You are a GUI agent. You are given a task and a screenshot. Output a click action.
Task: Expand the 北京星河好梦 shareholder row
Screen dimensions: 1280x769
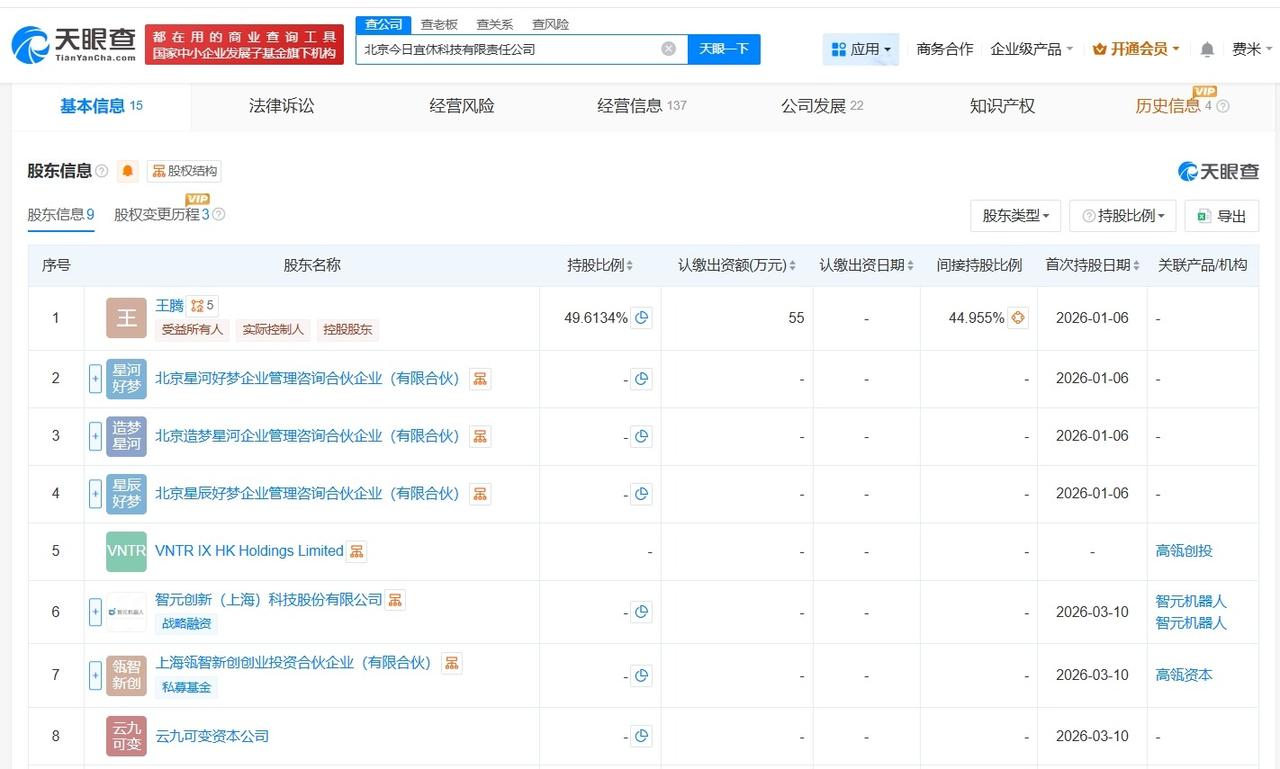(x=96, y=379)
